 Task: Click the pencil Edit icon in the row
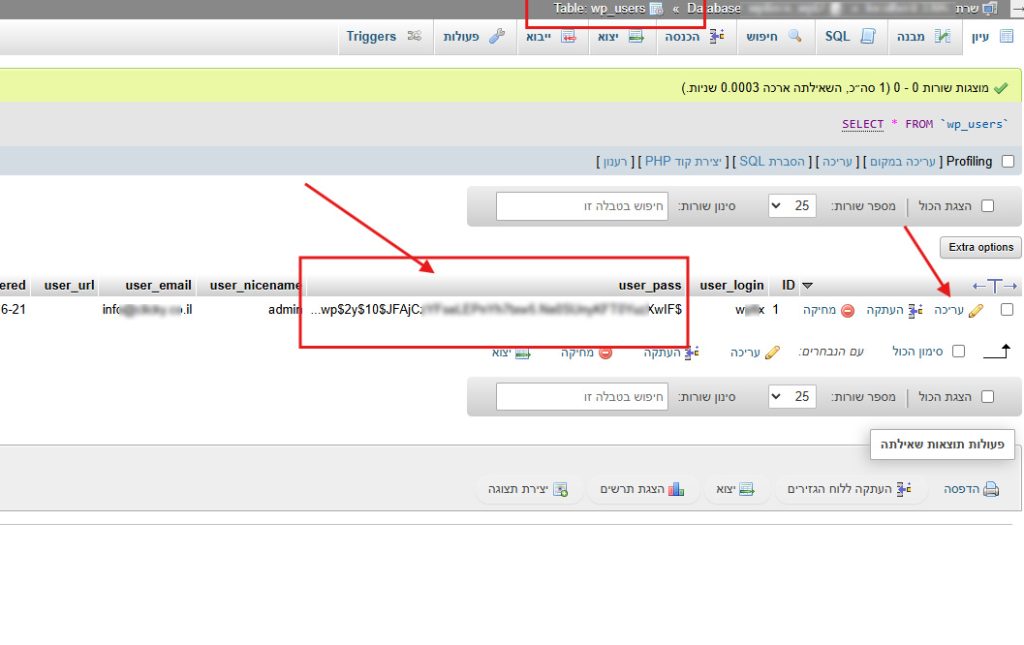pos(975,311)
